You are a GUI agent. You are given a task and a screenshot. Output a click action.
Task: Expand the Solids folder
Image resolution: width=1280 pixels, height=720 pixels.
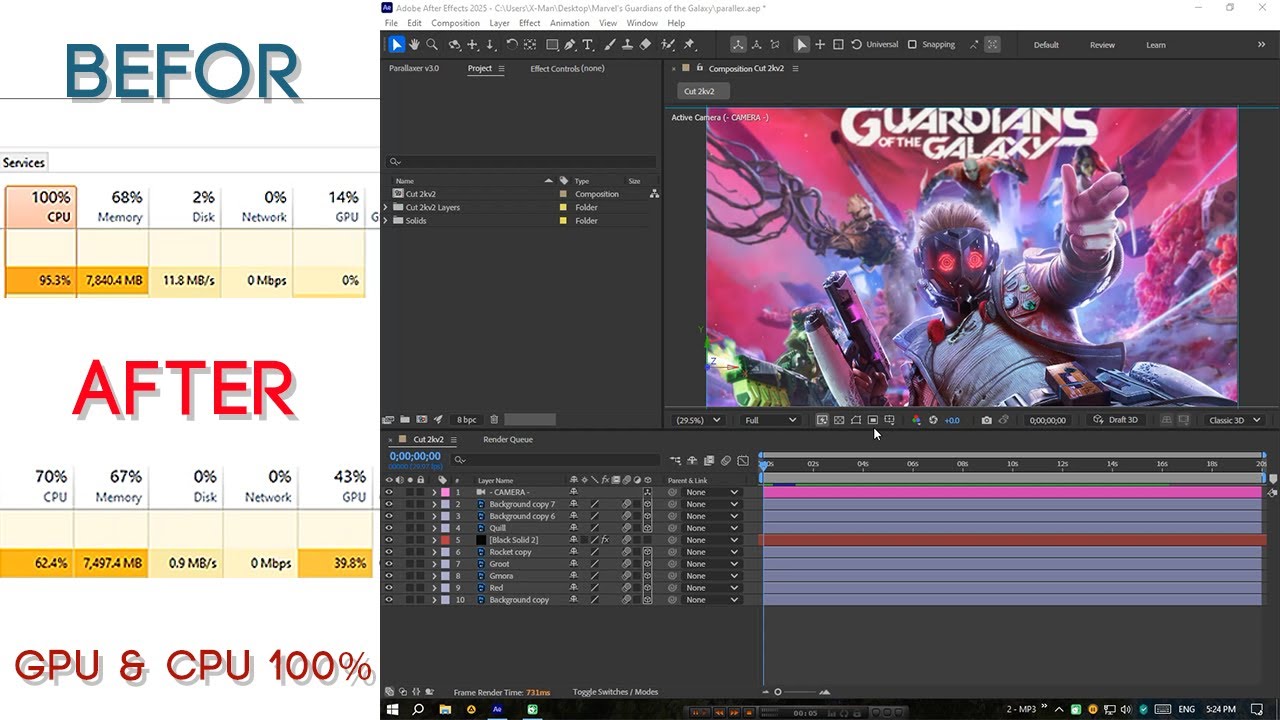point(386,220)
